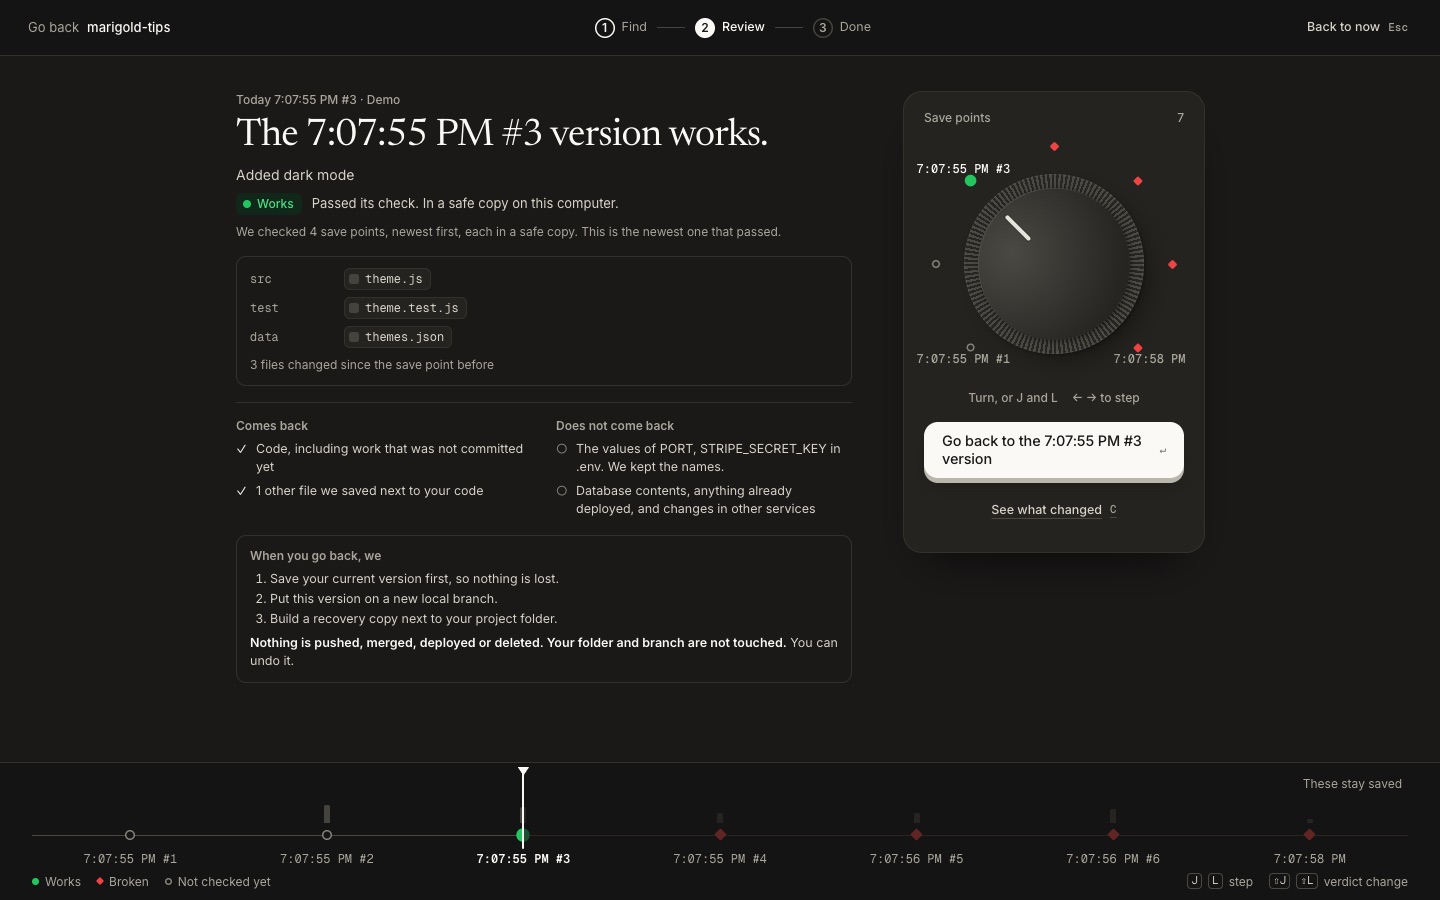The image size is (1440, 900).
Task: Select the timeline marker for 7:07:55 PM #2
Action: coord(327,835)
